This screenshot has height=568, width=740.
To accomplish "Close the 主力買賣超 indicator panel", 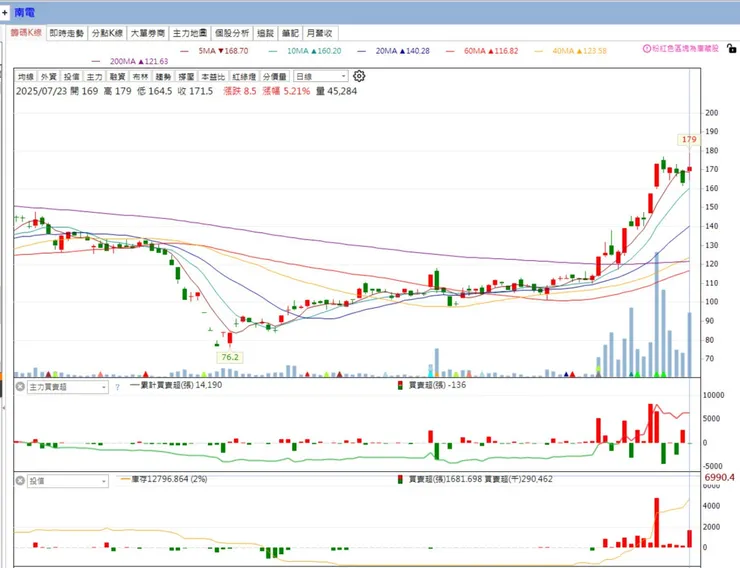I will click(x=20, y=387).
